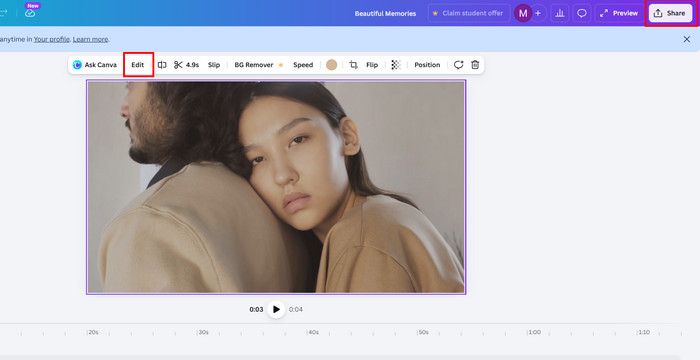Click the 20s timeline ruler mark

coord(92,332)
